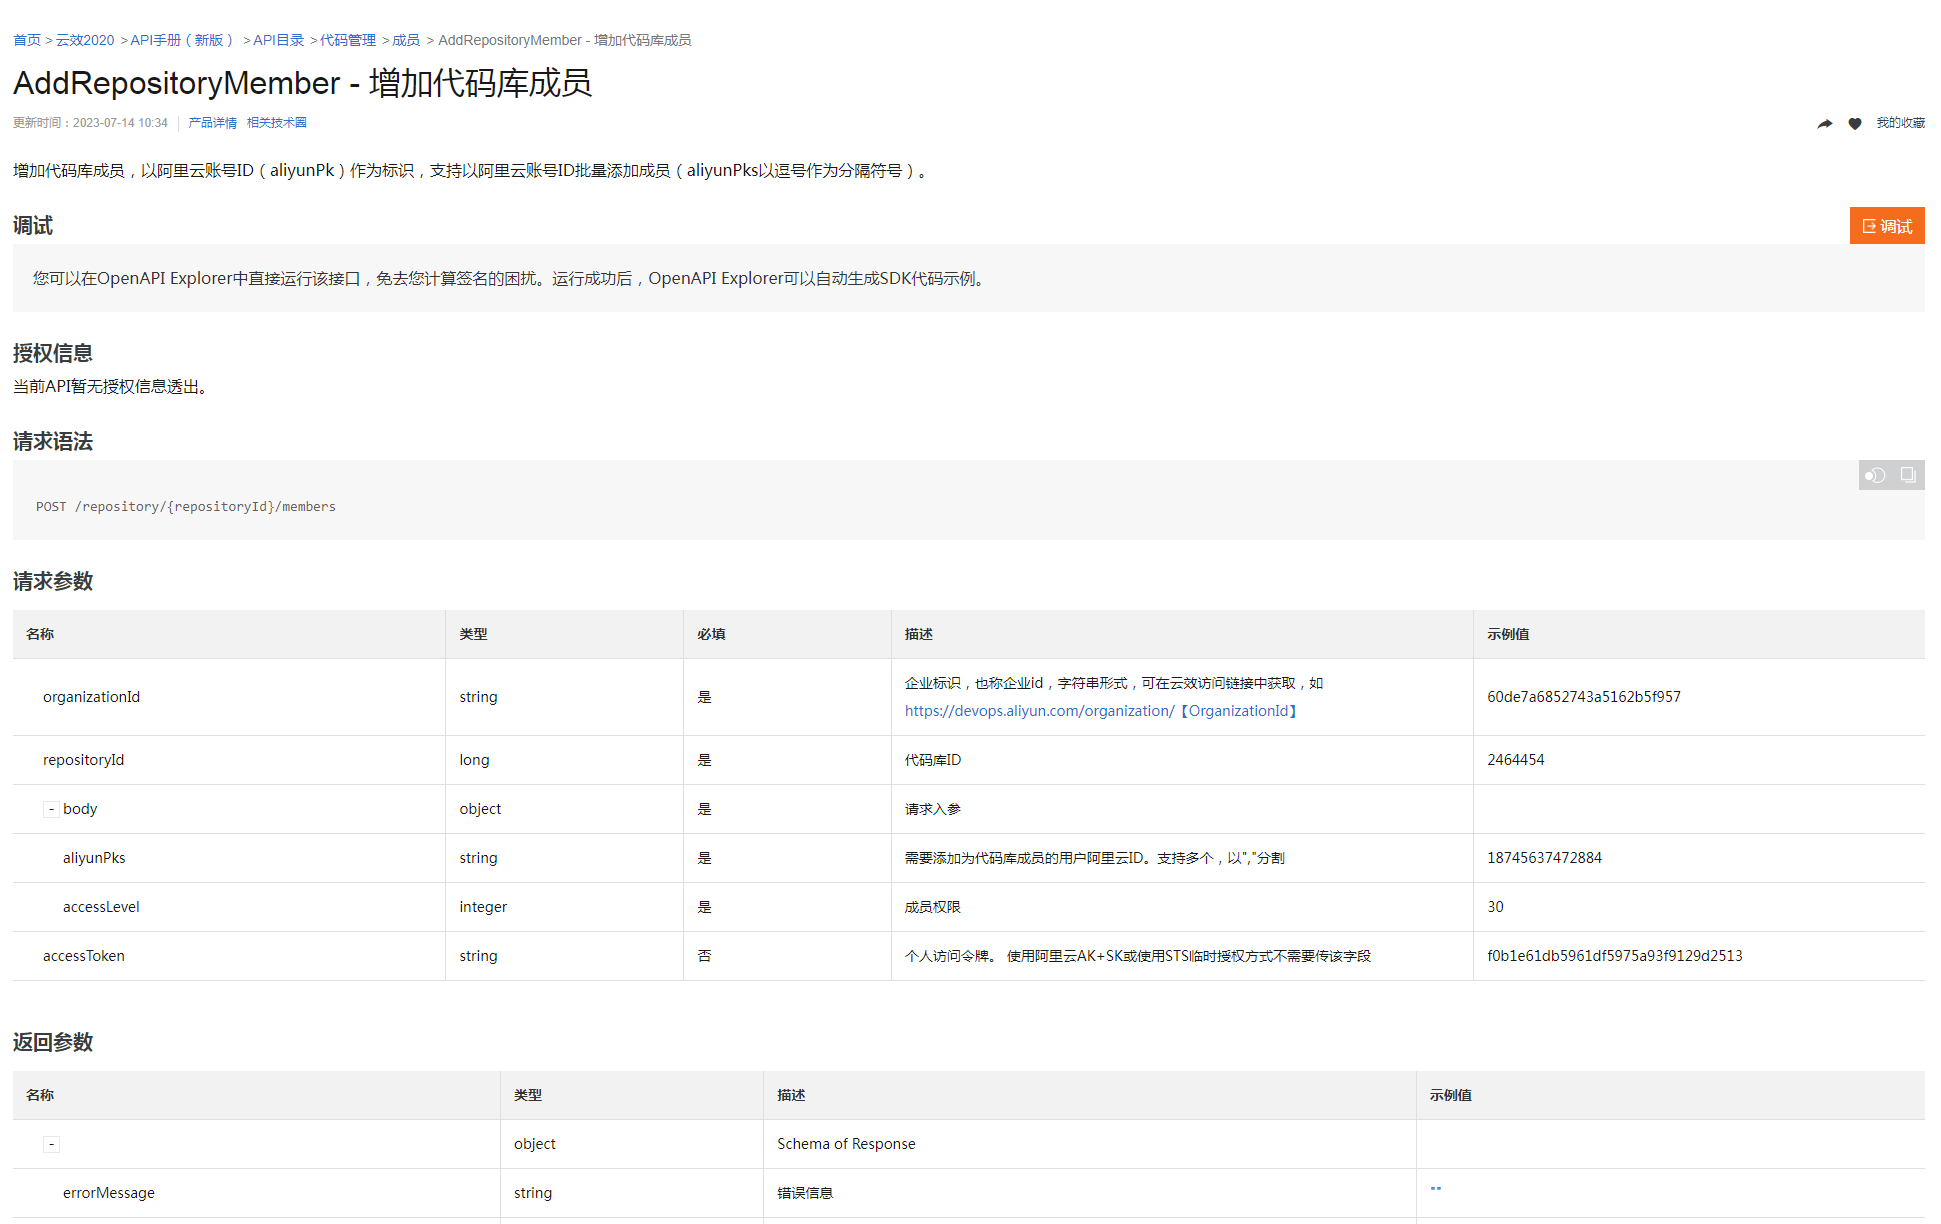This screenshot has width=1941, height=1224.
Task: Click the update time 2023-07-14 10:34
Action: click(x=120, y=123)
